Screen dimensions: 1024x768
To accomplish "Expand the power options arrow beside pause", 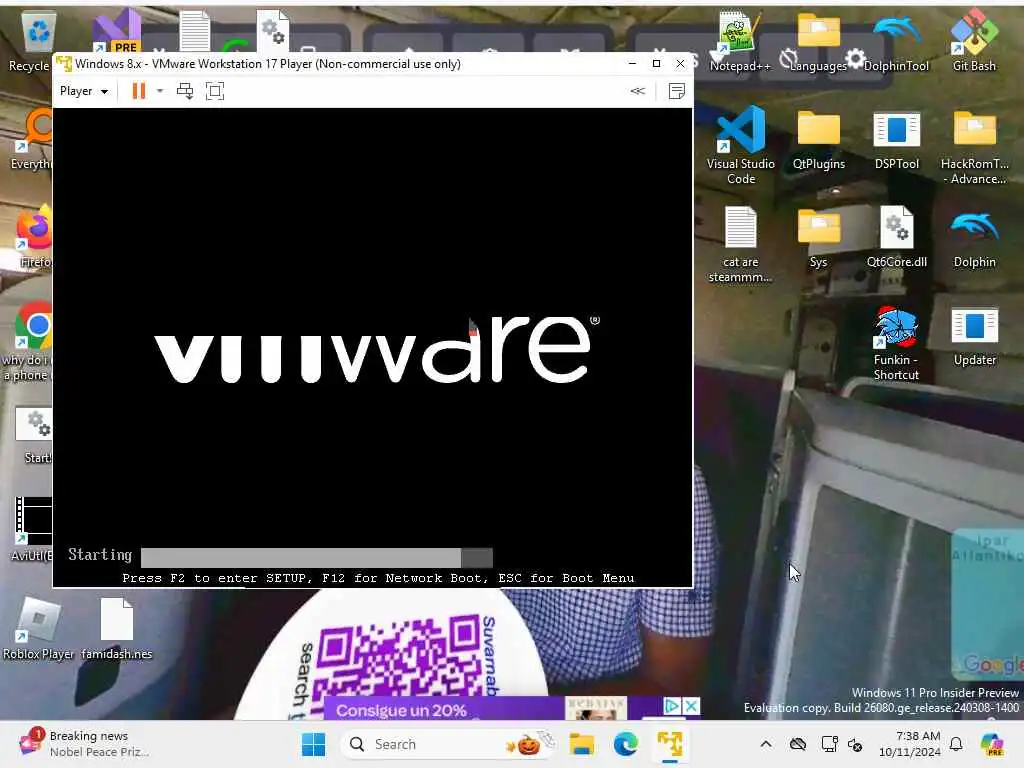I will (160, 91).
